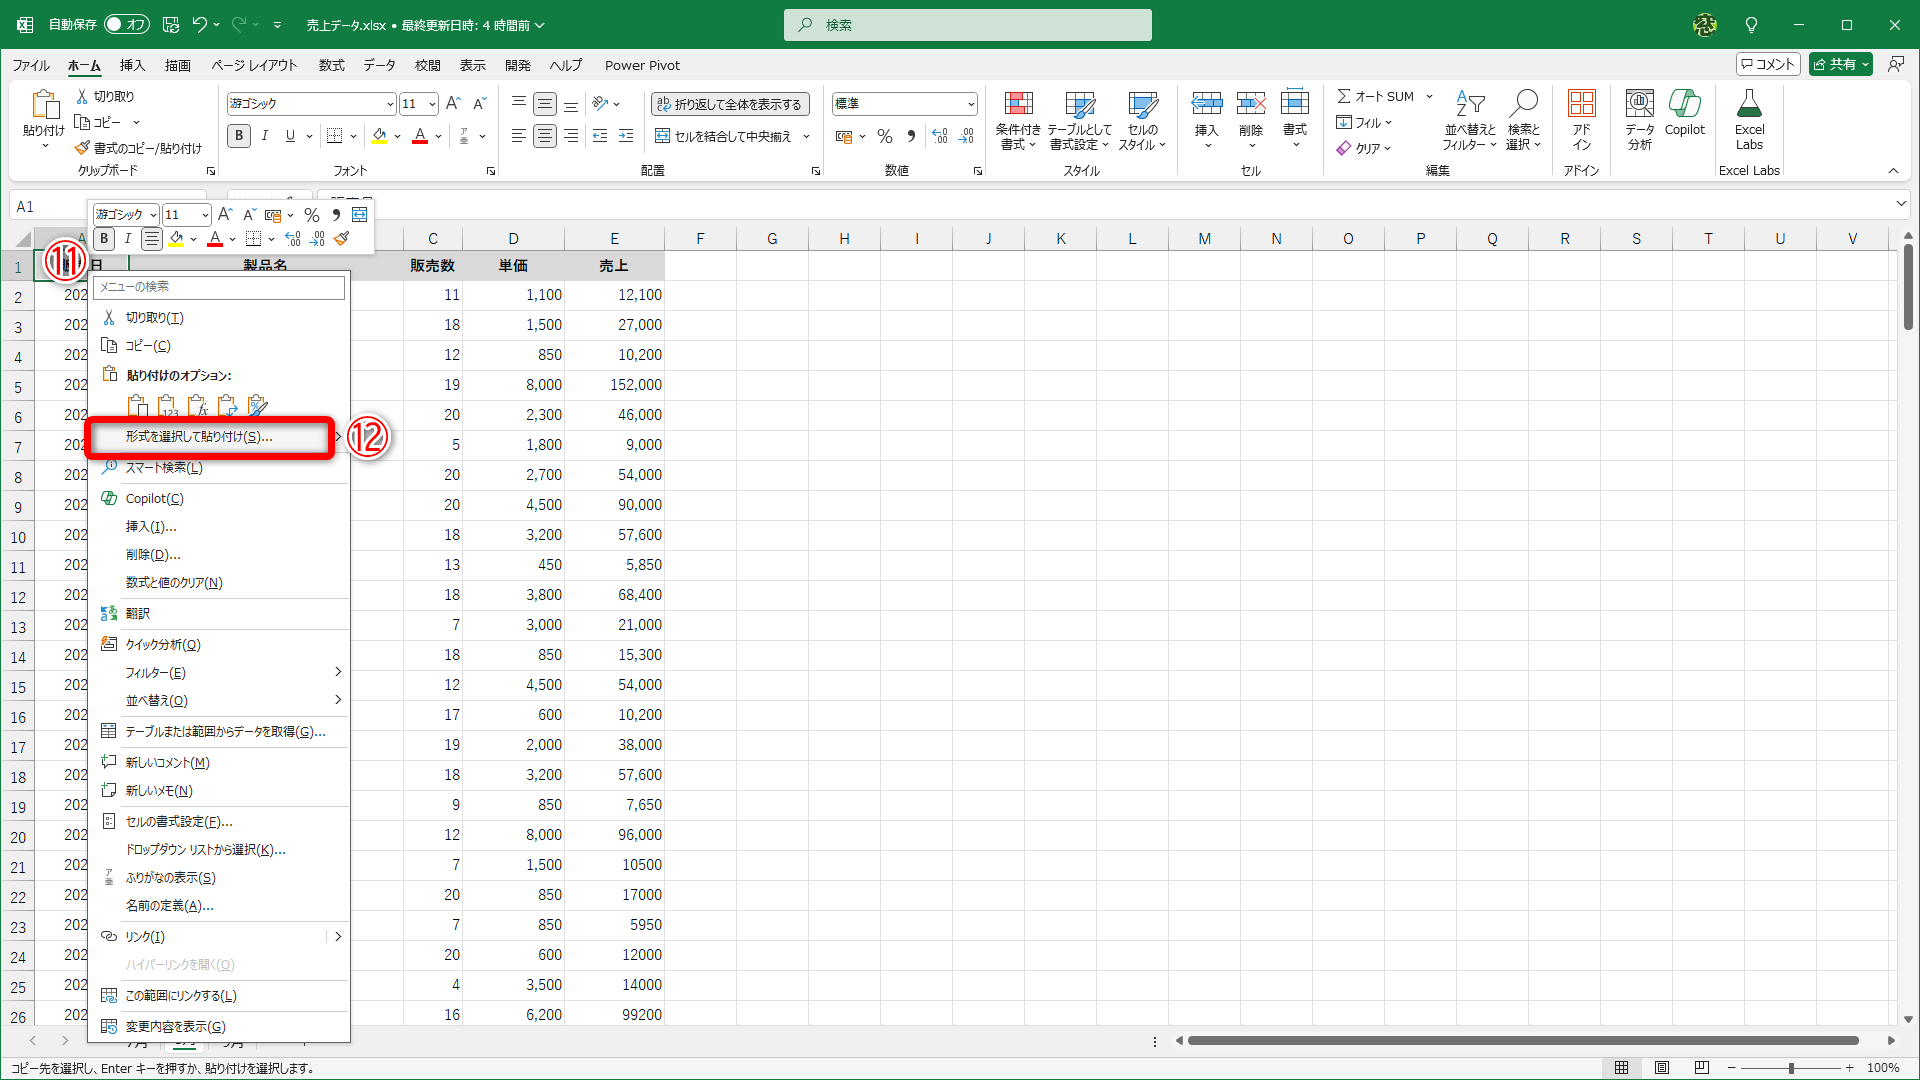Viewport: 1920px width, 1080px height.
Task: Open the font size dropdown
Action: click(x=432, y=104)
